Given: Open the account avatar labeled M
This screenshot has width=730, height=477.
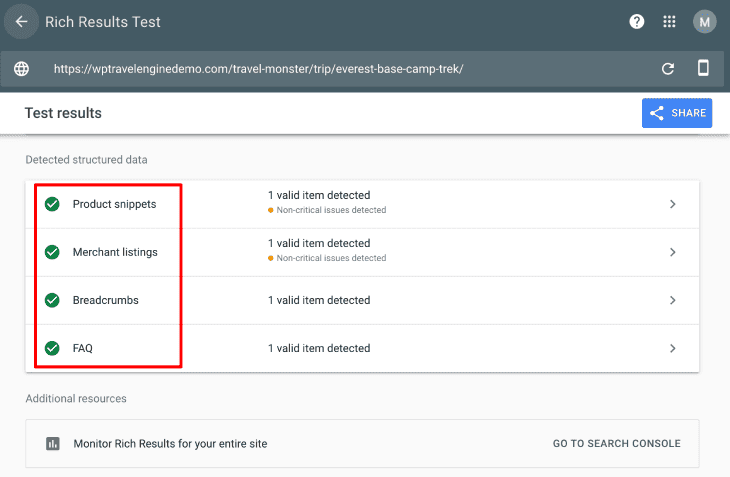Looking at the screenshot, I should [704, 21].
